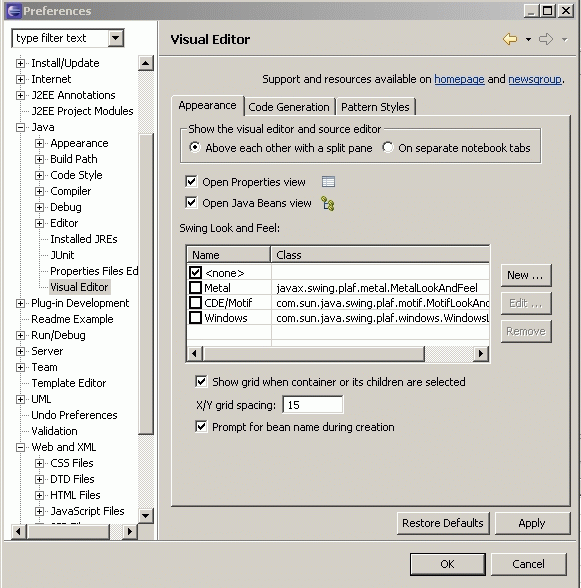Click the tree horizontal scroll left arrow
This screenshot has height=588, width=581.
(x=18, y=531)
